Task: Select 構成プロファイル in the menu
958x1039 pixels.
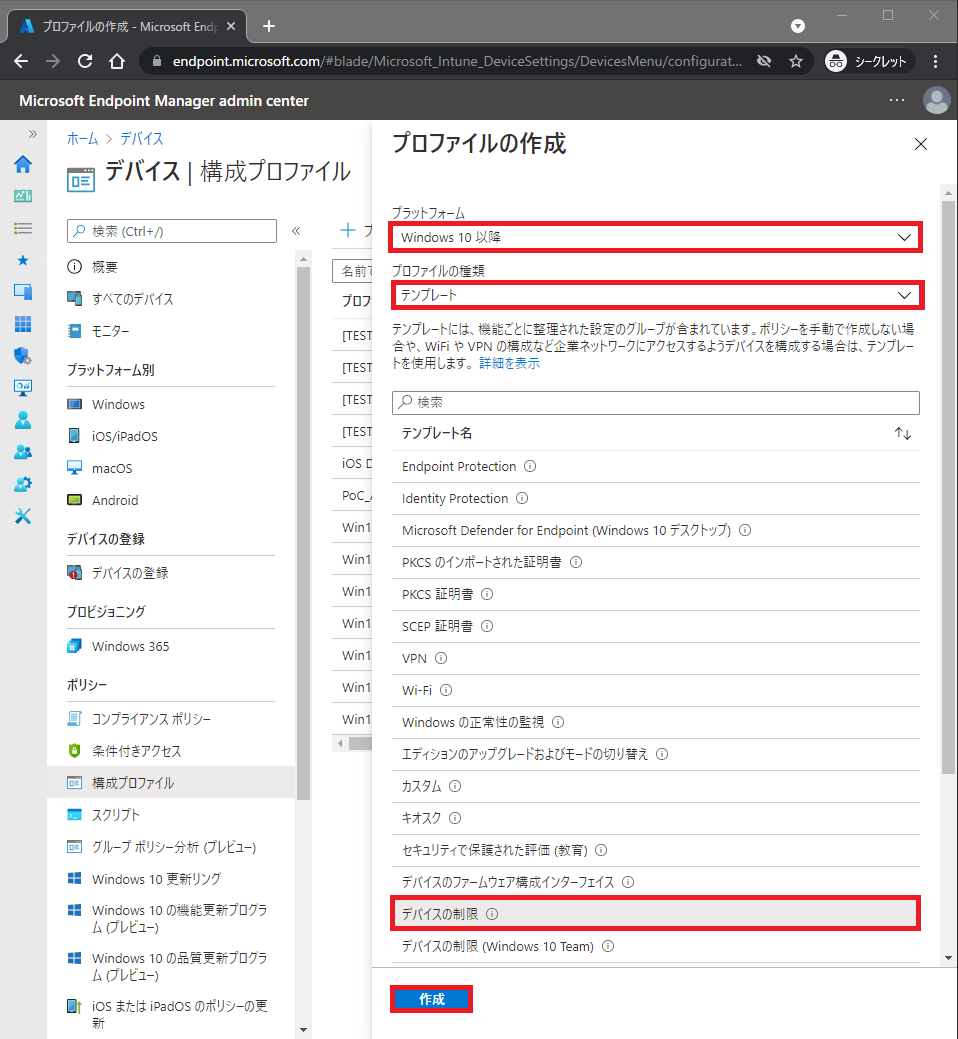Action: point(171,783)
